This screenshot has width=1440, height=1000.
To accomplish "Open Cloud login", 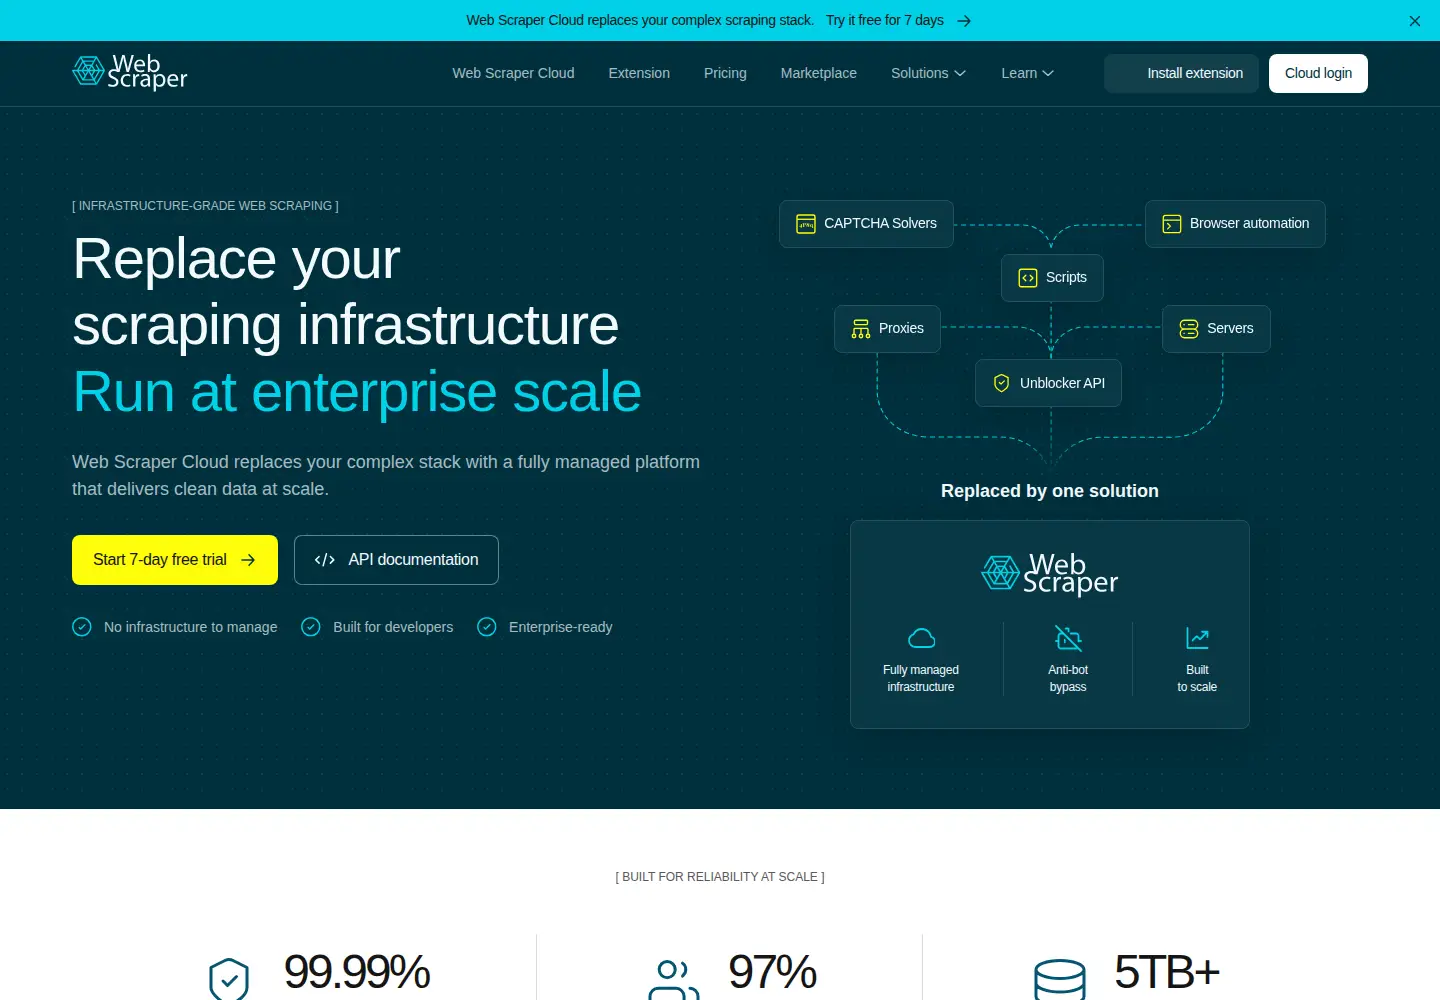I will click(x=1318, y=73).
